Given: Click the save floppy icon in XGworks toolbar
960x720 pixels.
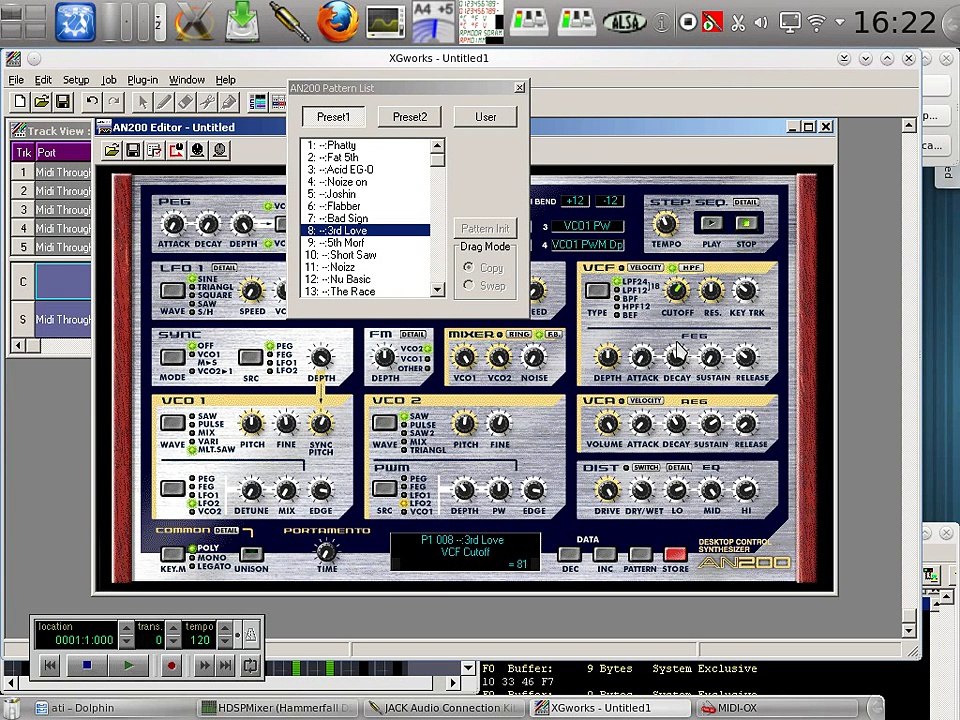Looking at the screenshot, I should [x=62, y=102].
